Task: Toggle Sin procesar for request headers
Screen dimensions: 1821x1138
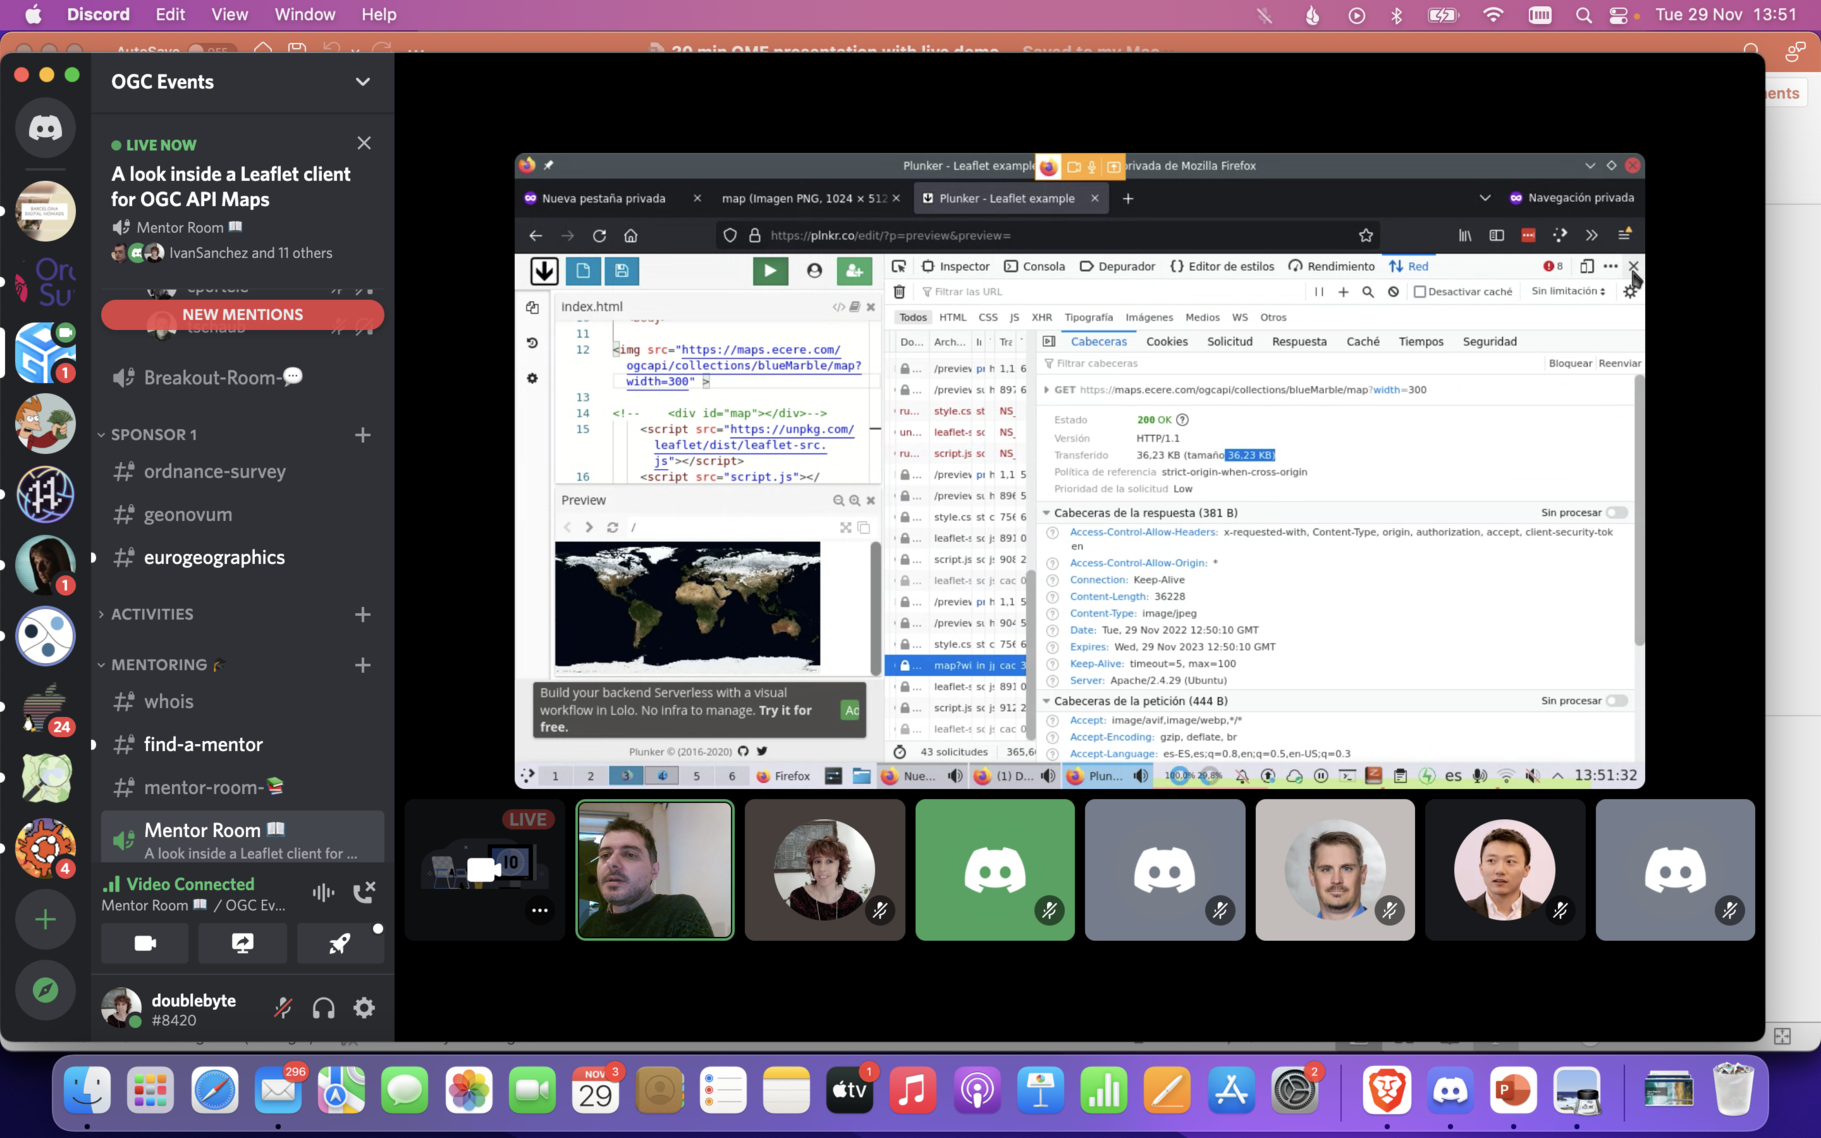Action: click(1616, 701)
